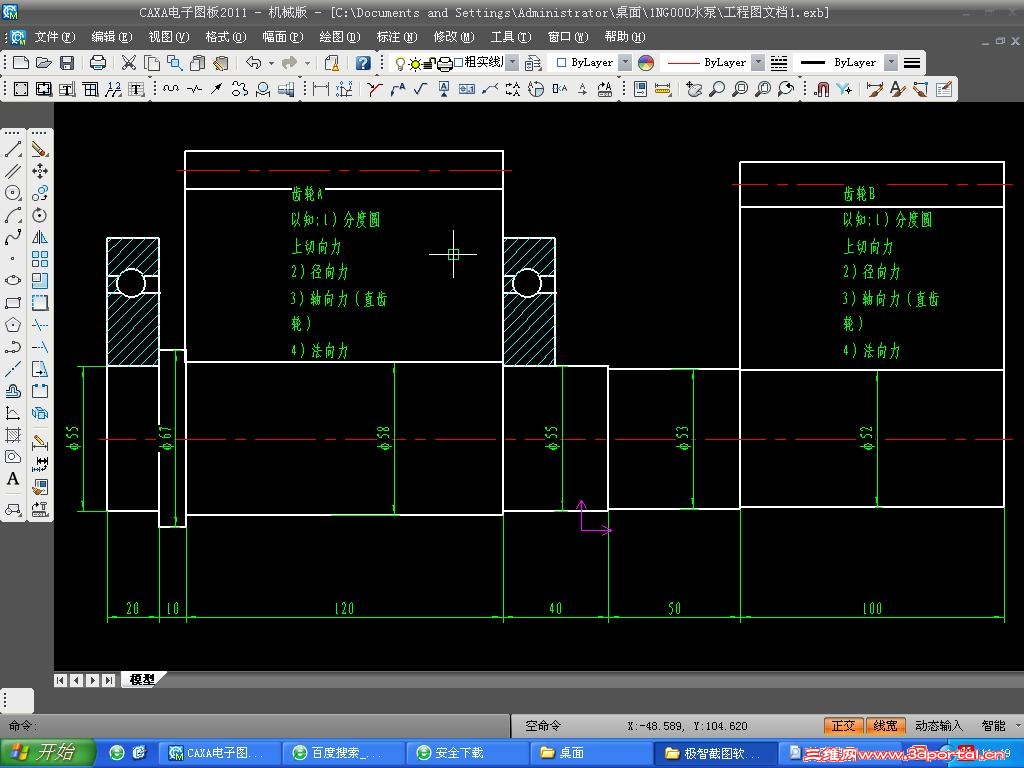This screenshot has height=768, width=1024.
Task: Open the 桌面 folder taskbar button
Action: pyautogui.click(x=591, y=753)
